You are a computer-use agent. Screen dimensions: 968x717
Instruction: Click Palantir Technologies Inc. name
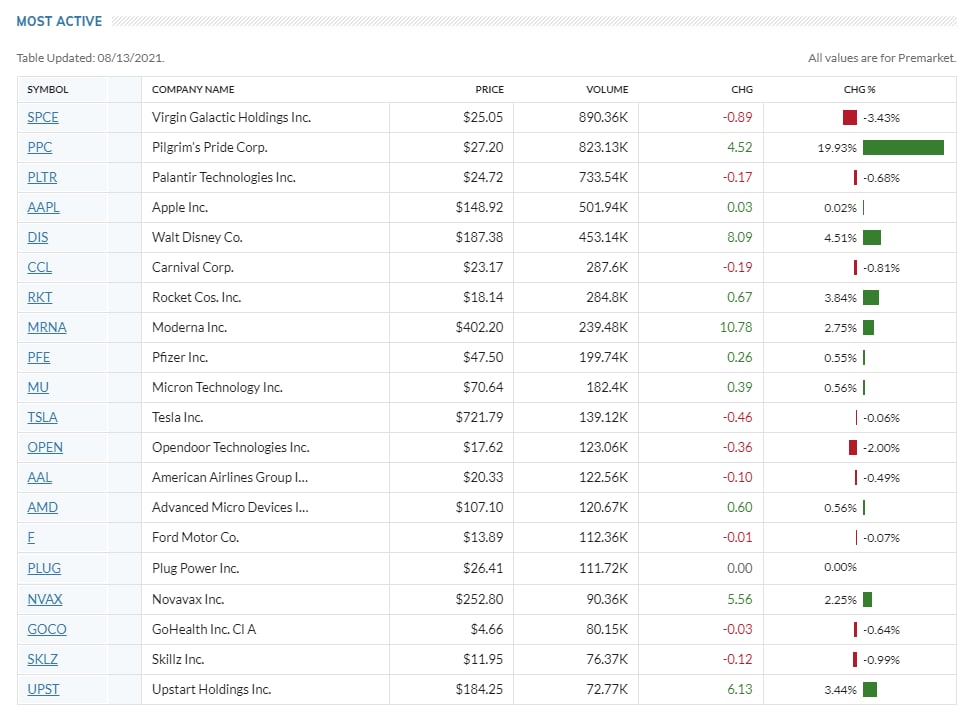224,177
